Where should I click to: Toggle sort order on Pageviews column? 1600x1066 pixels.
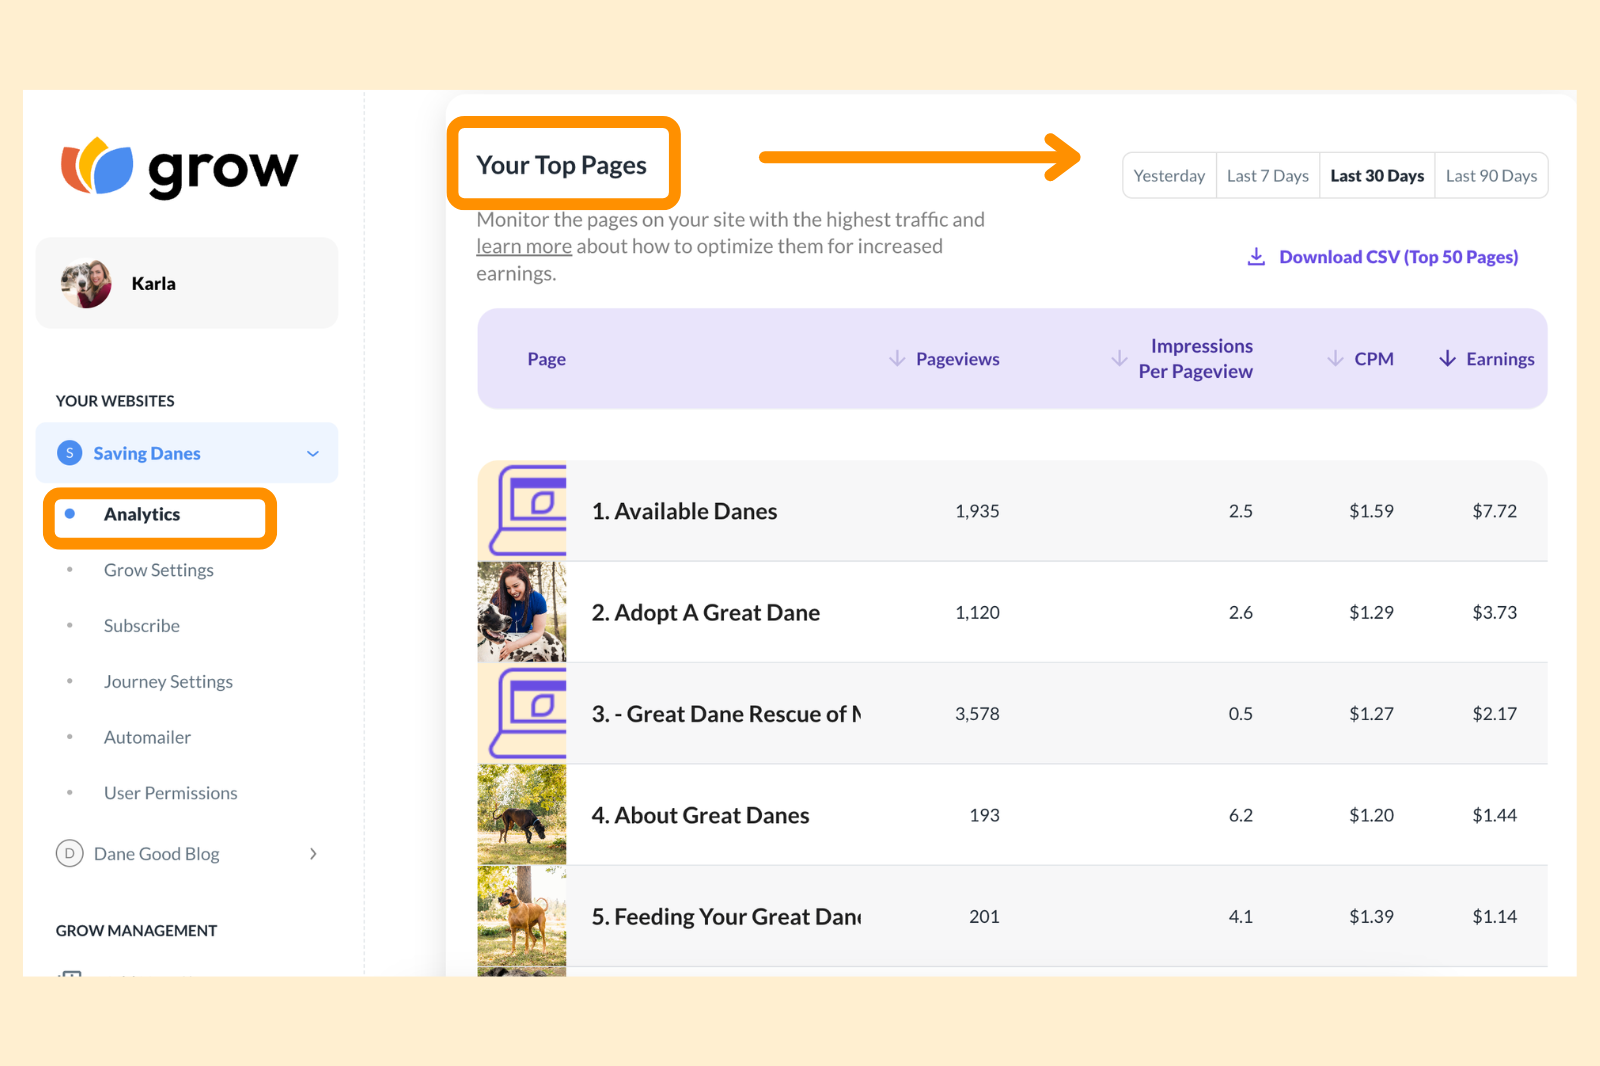[x=897, y=358]
